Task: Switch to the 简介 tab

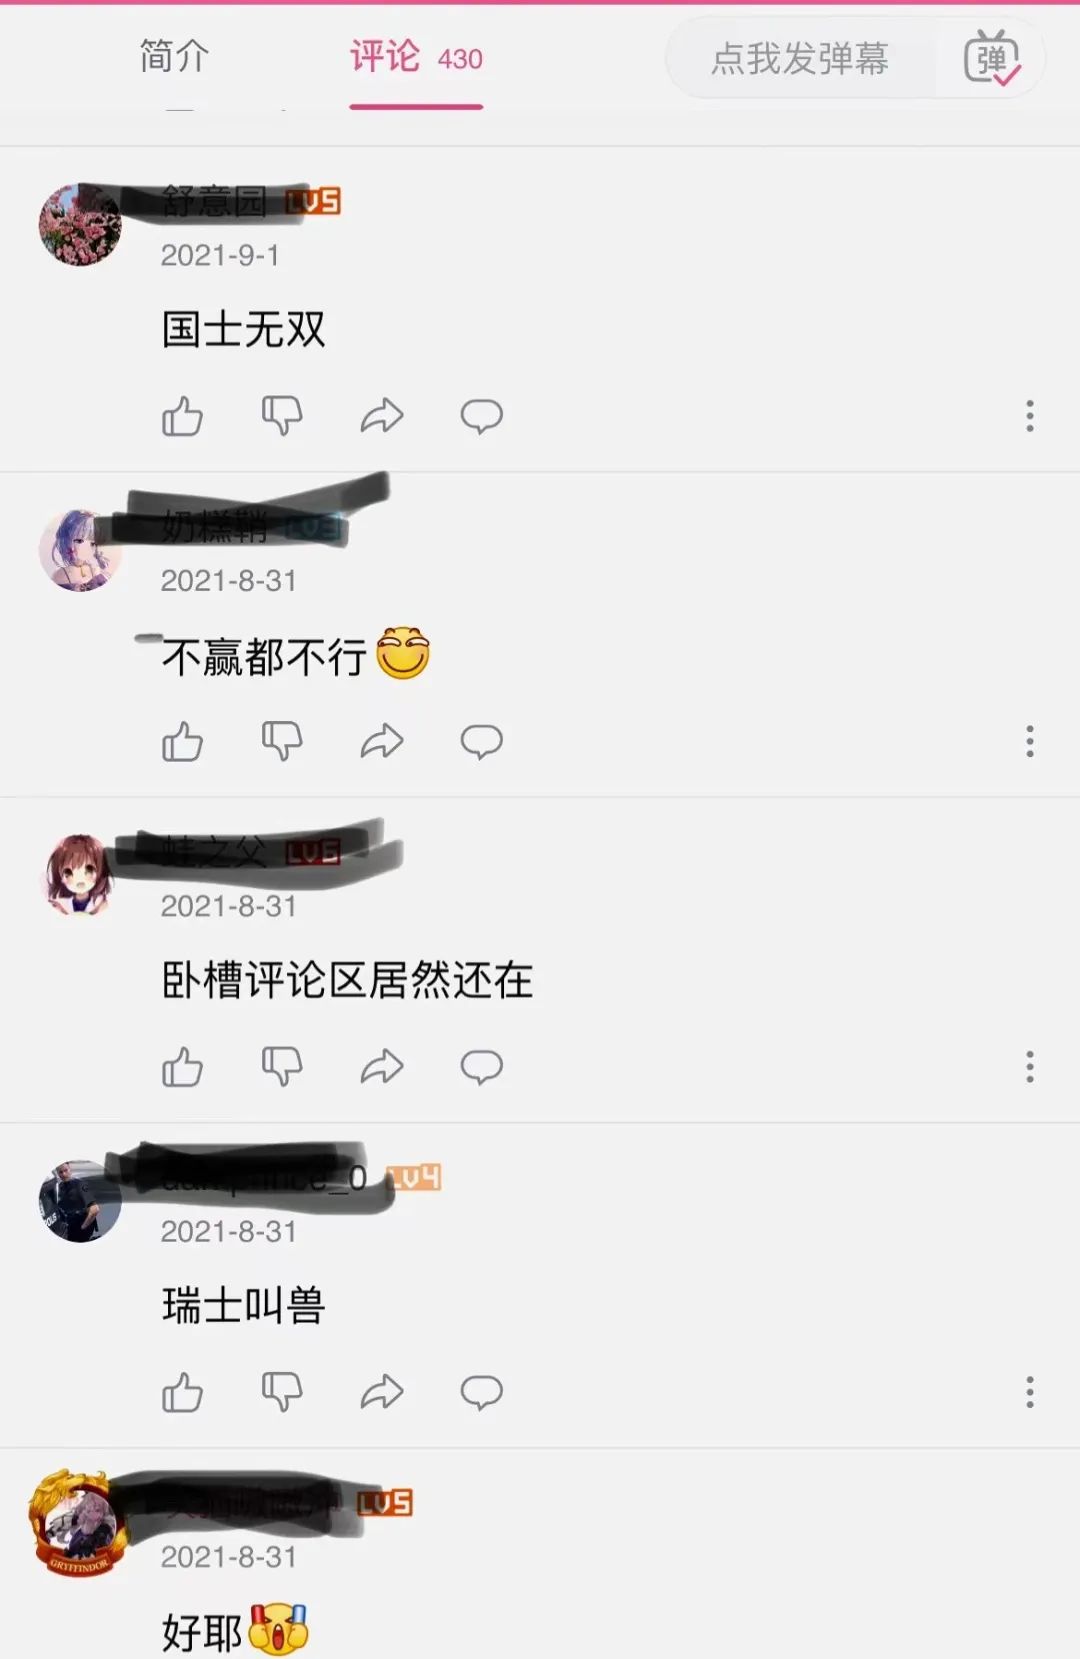Action: click(x=174, y=56)
